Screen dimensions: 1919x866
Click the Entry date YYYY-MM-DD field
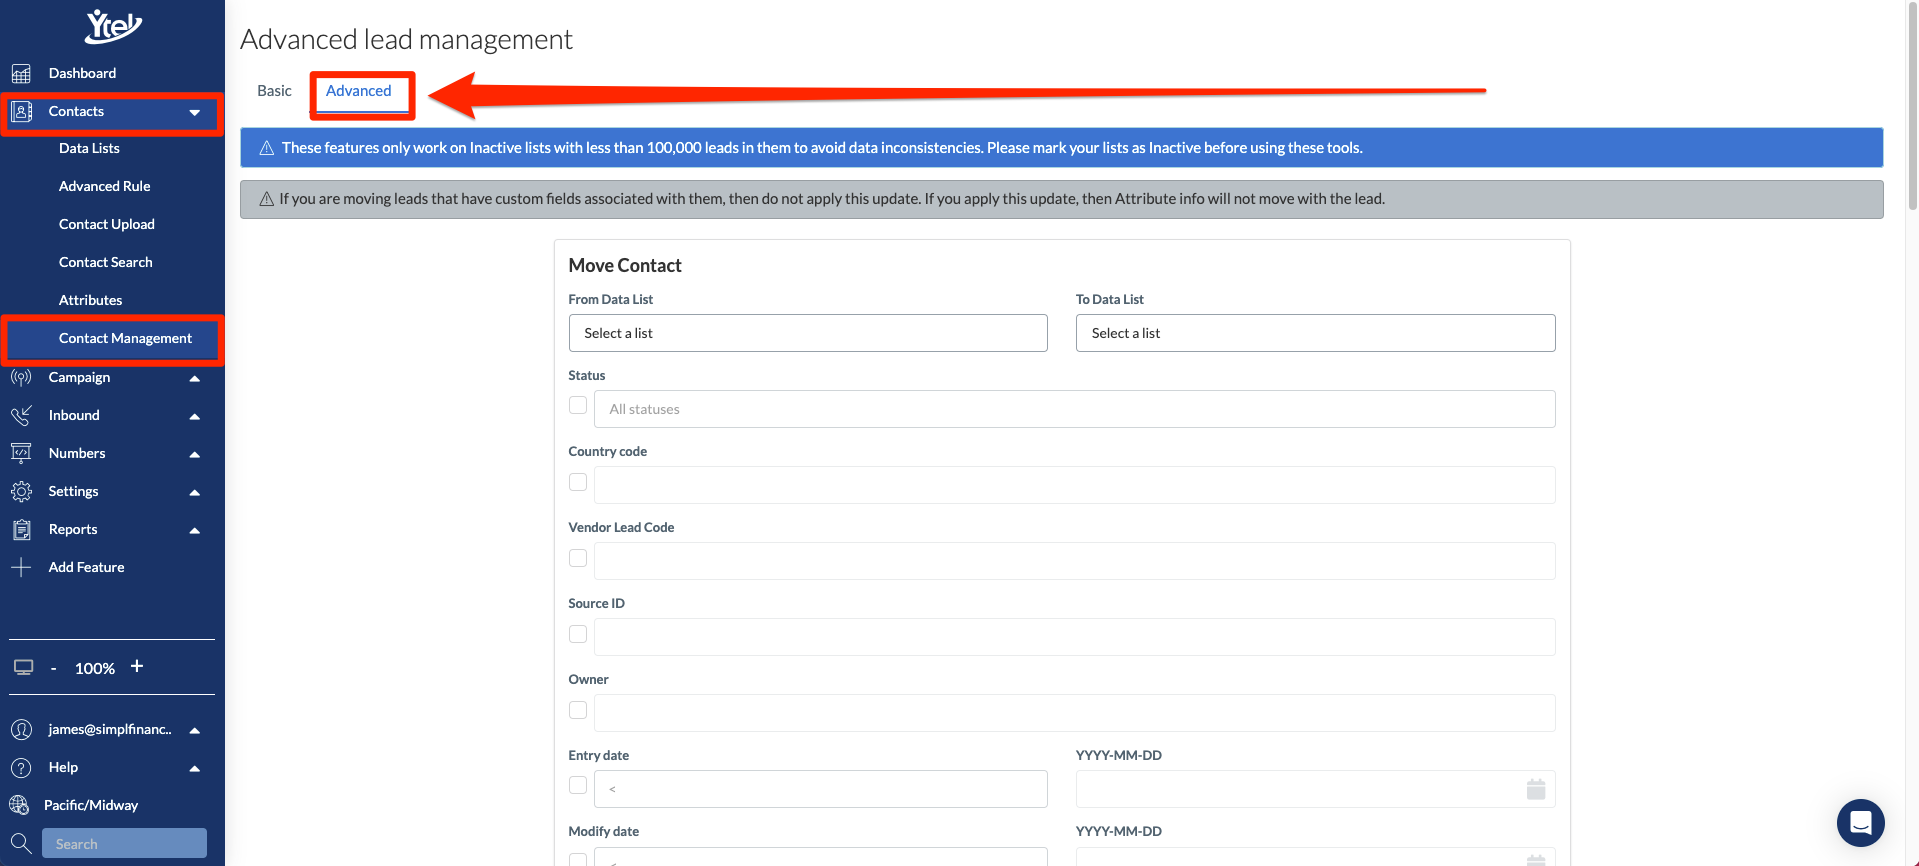(x=1315, y=789)
